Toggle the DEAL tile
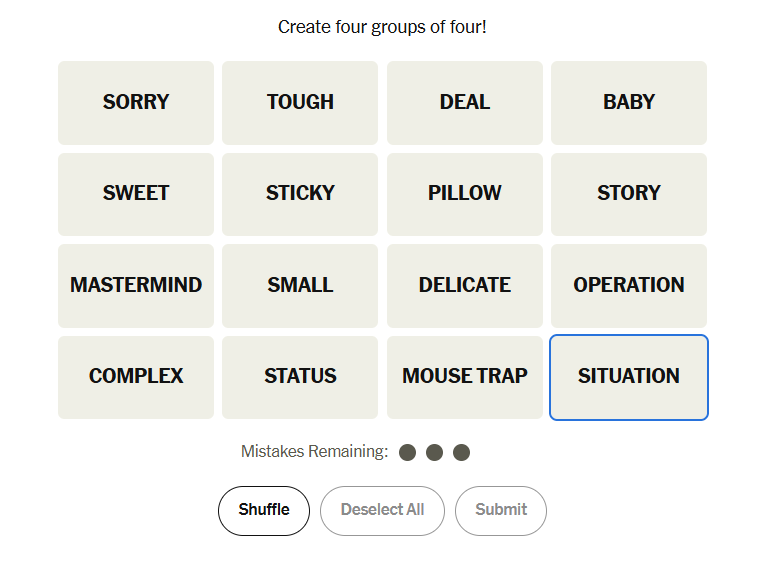Image resolution: width=766 pixels, height=581 pixels. (x=465, y=102)
